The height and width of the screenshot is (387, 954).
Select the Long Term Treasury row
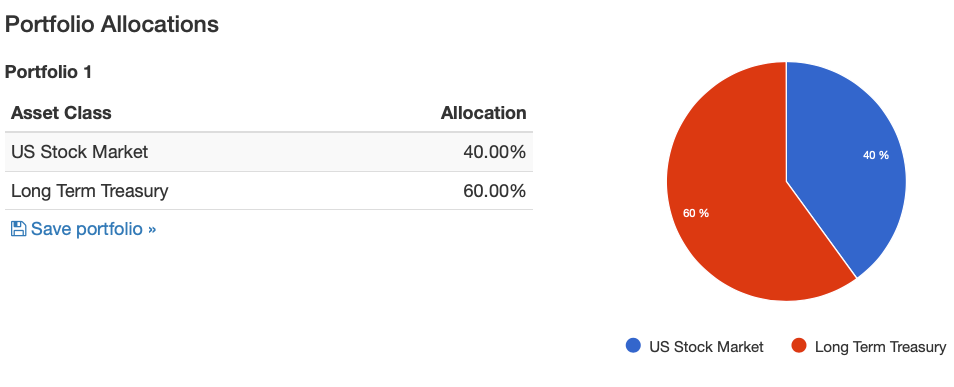[269, 191]
